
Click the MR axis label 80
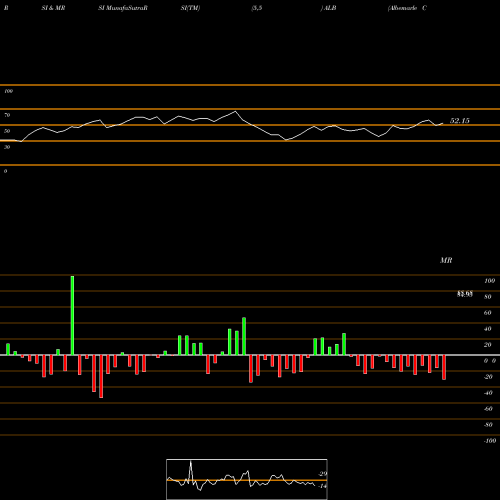click(488, 297)
